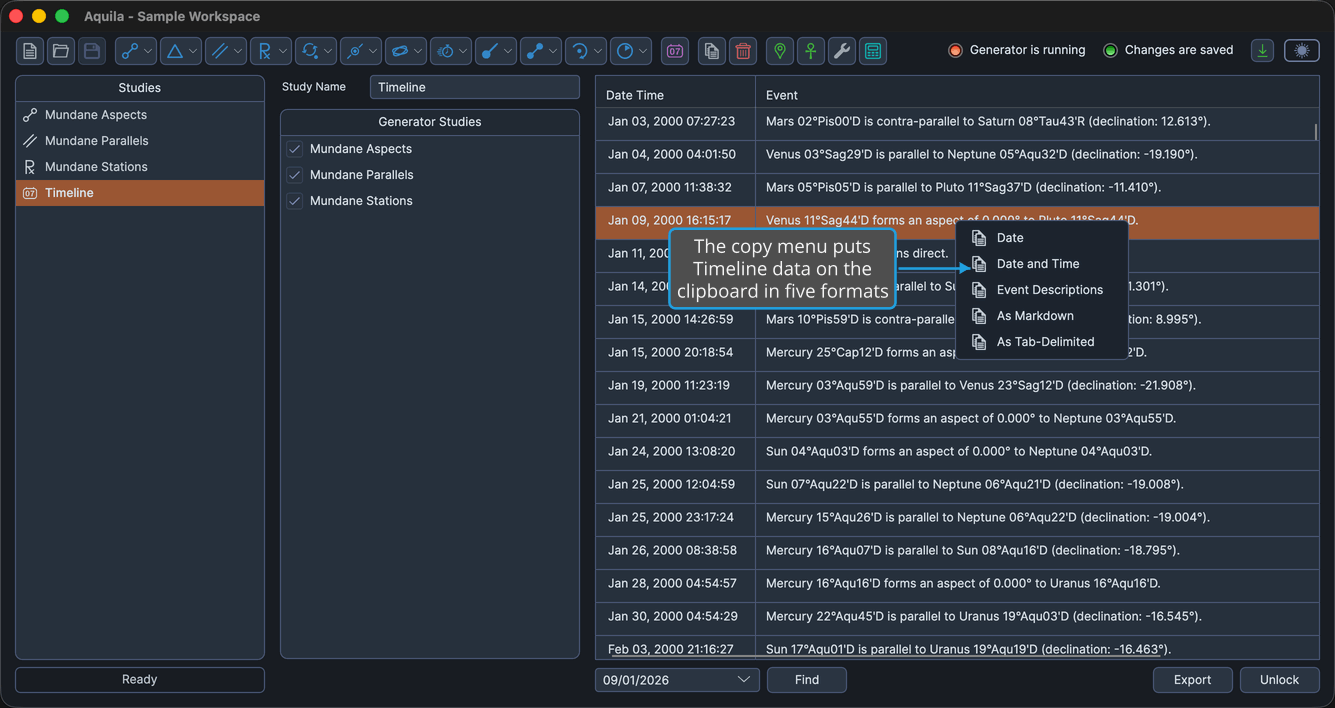
Task: Open settings with the wrench icon
Action: click(x=842, y=51)
